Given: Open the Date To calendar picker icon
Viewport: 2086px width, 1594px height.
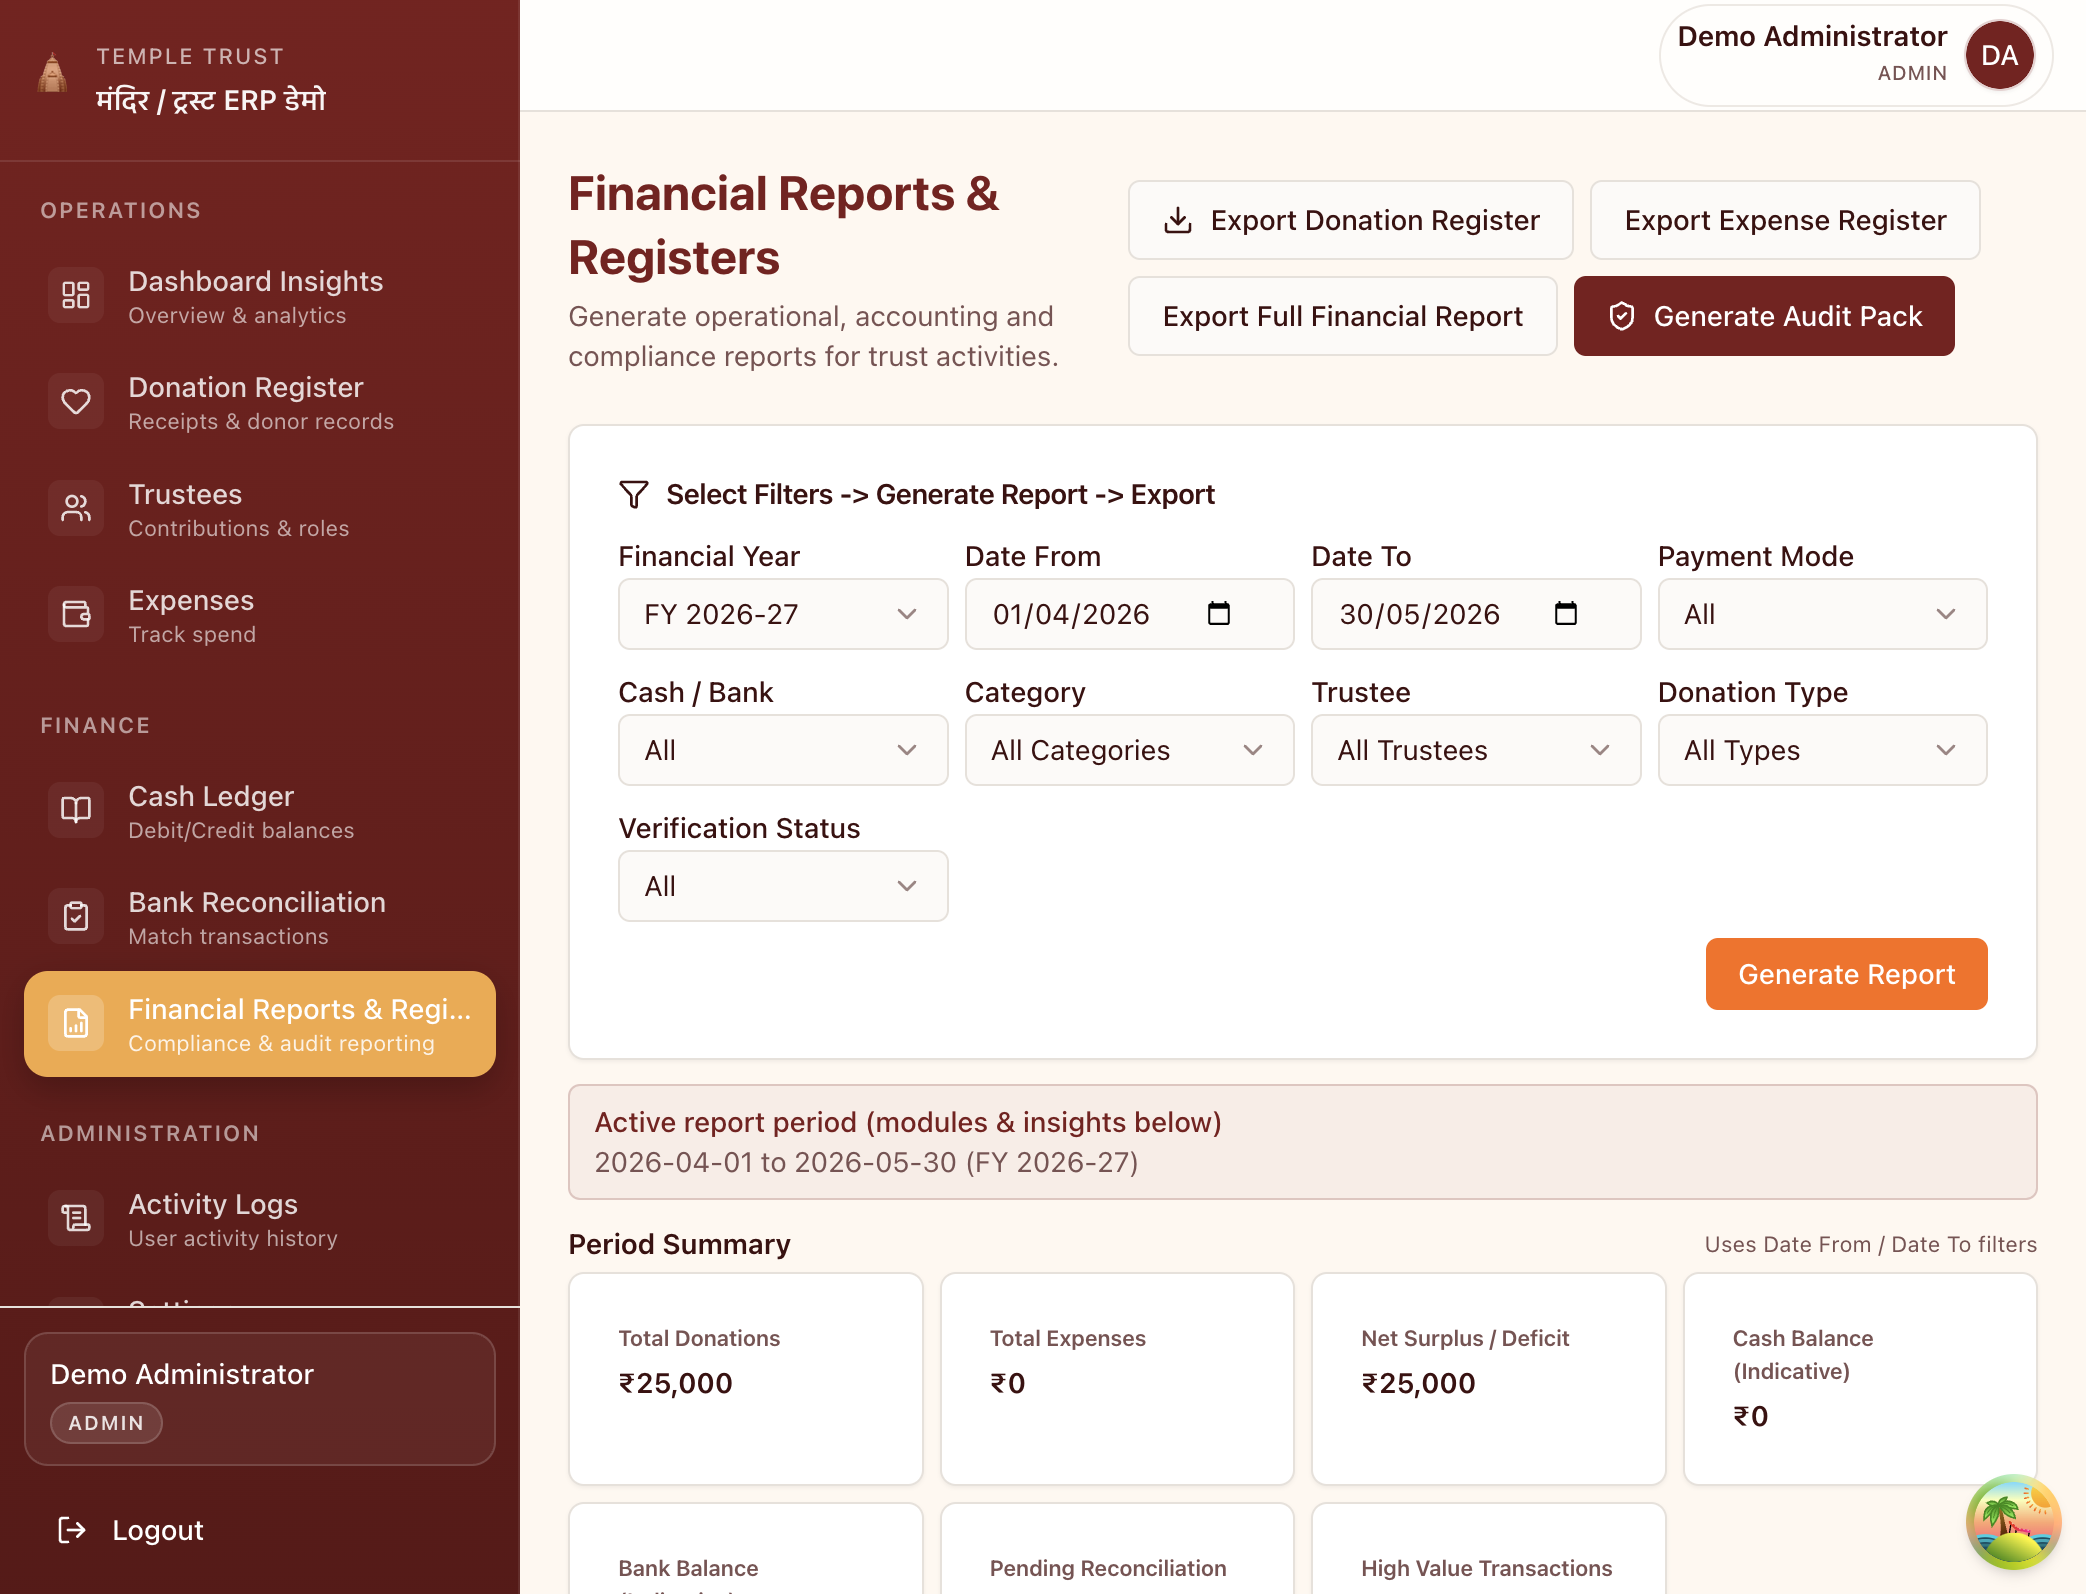Looking at the screenshot, I should pos(1566,613).
